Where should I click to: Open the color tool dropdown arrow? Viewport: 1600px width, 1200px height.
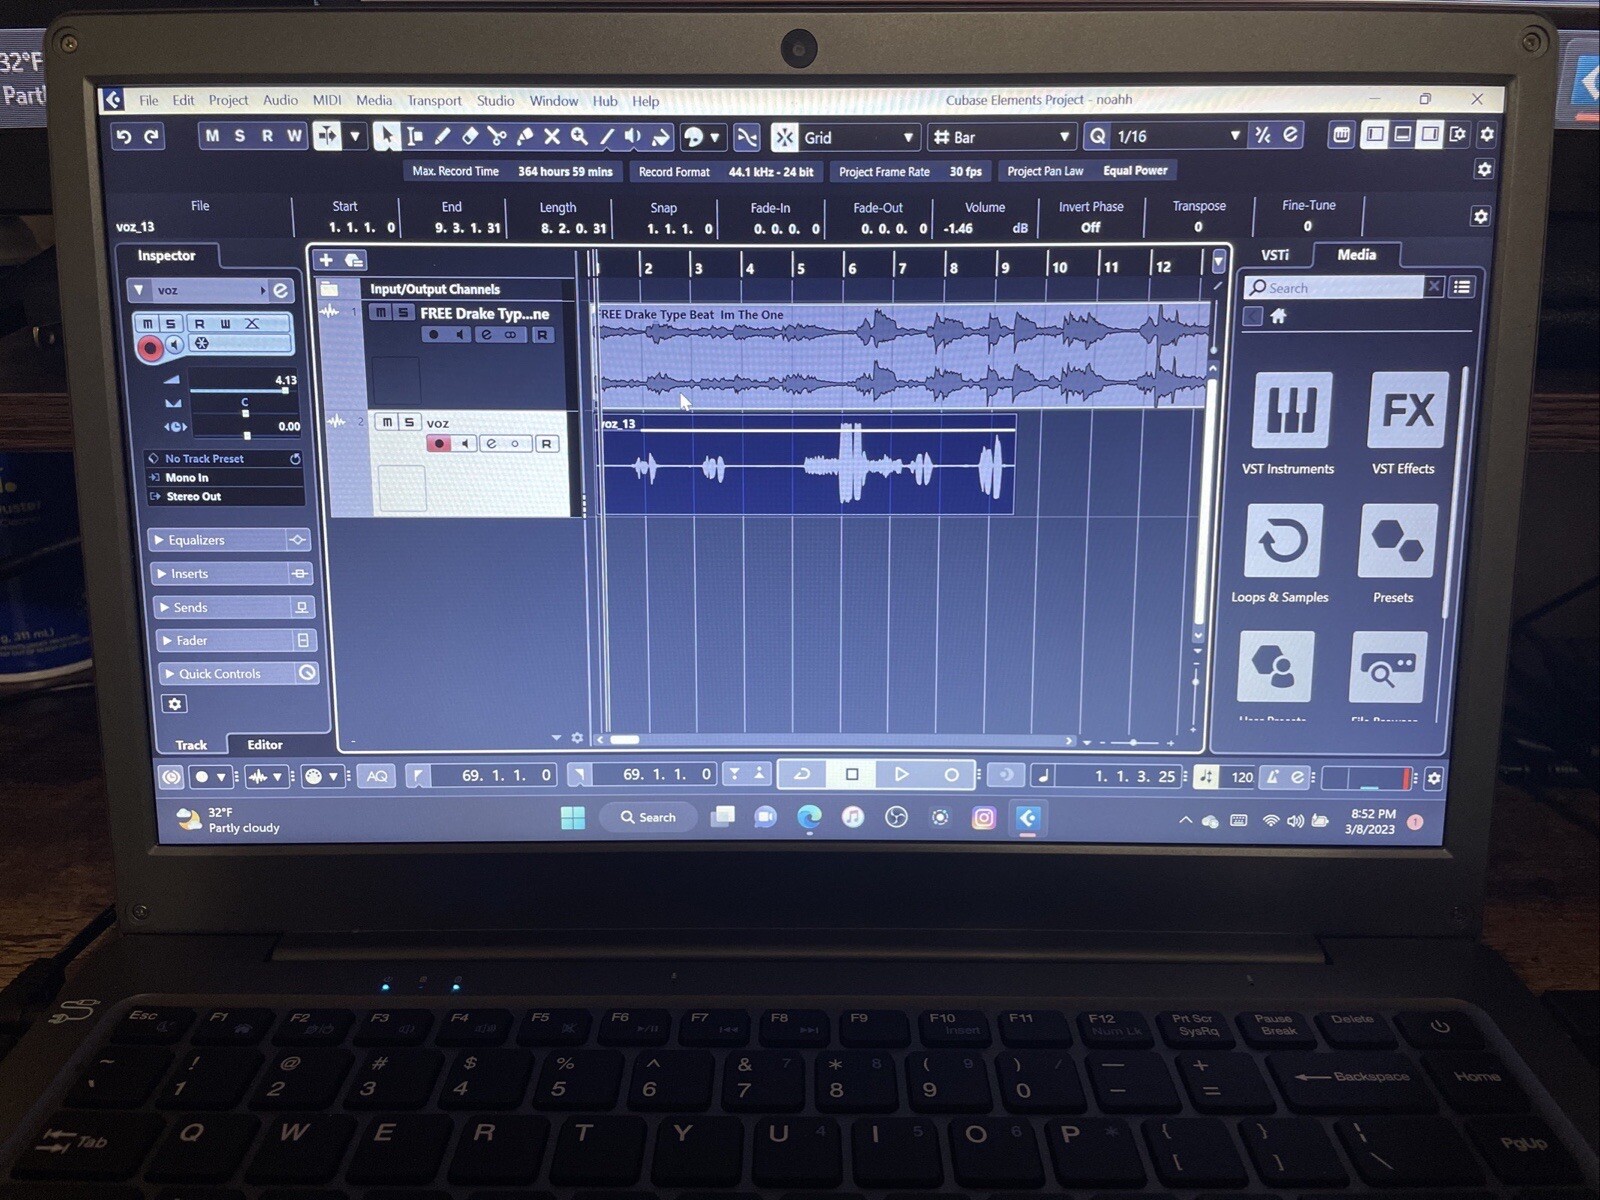714,137
